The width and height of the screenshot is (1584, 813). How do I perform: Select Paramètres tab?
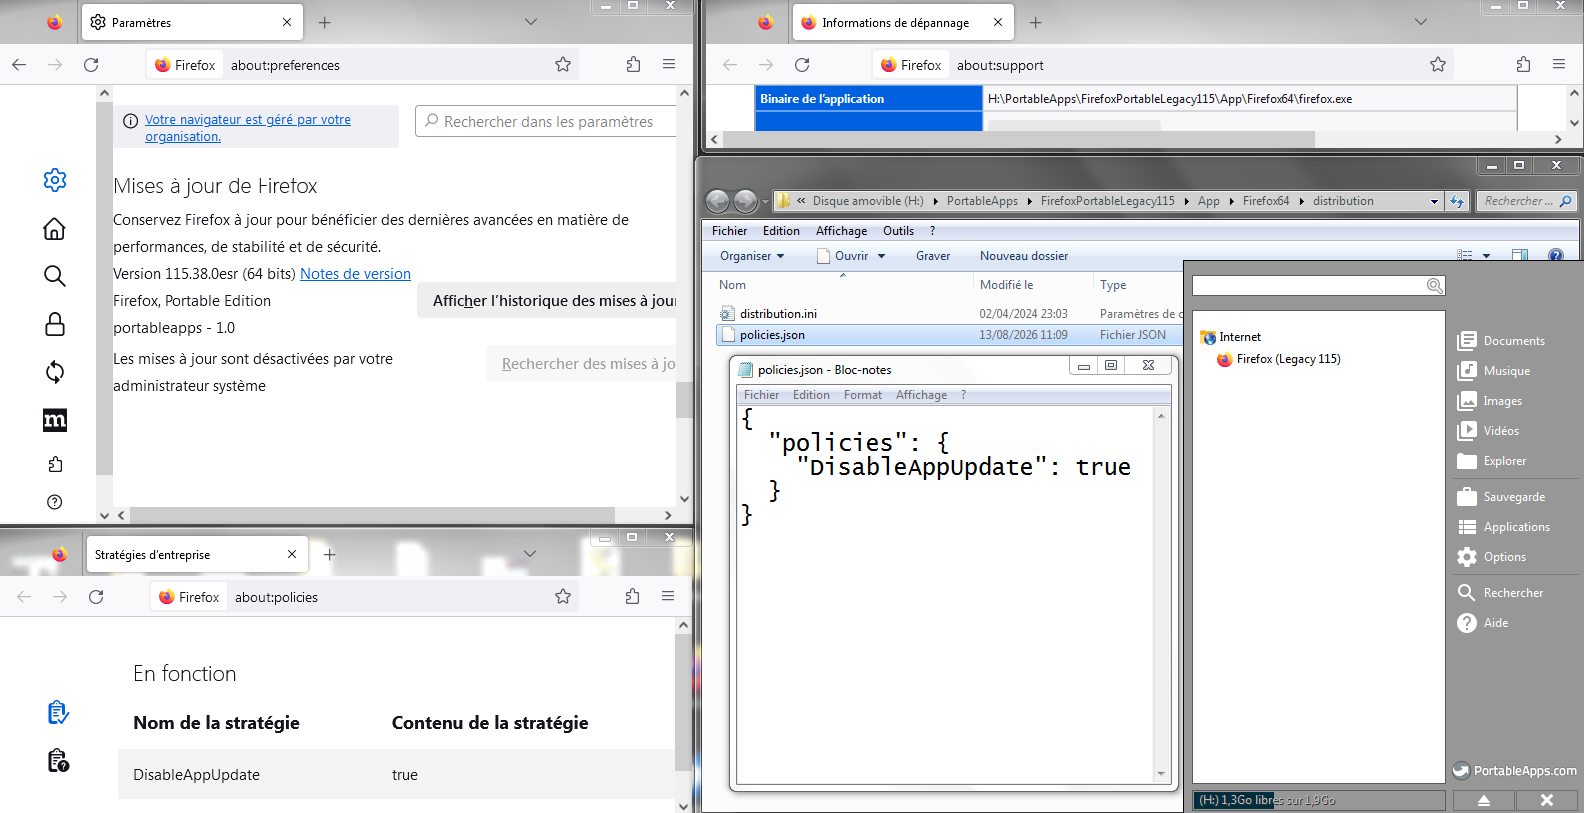point(192,22)
